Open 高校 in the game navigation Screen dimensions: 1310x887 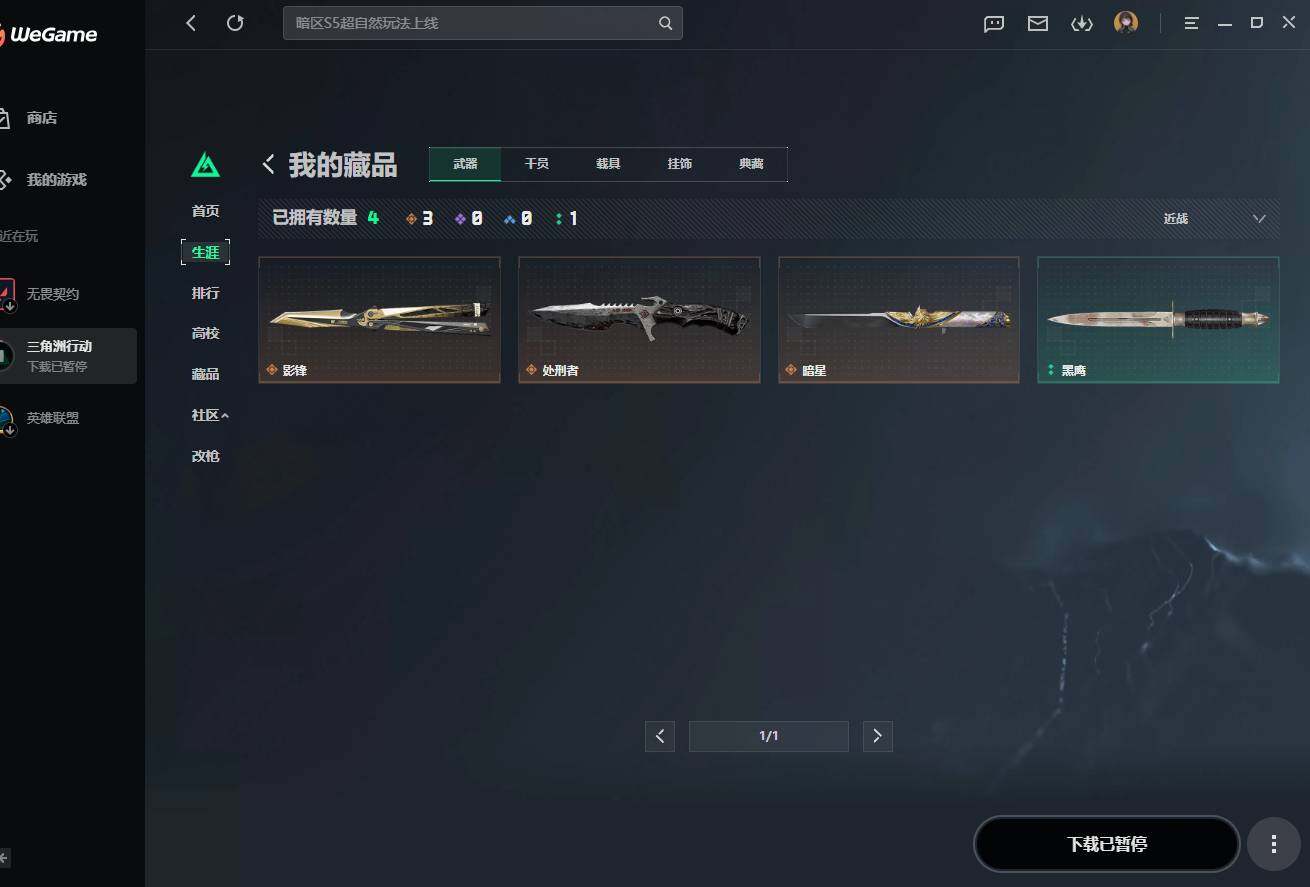(x=205, y=333)
